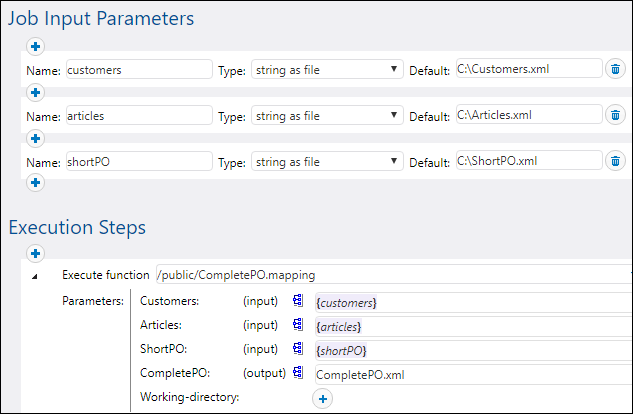Click the Execute function path field
633x414 pixels.
(392, 275)
